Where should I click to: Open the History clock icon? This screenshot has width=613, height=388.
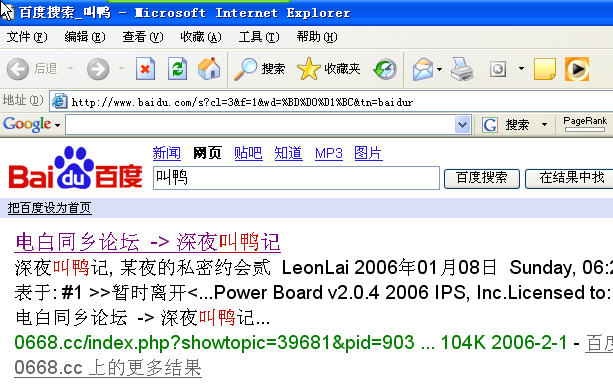click(385, 69)
